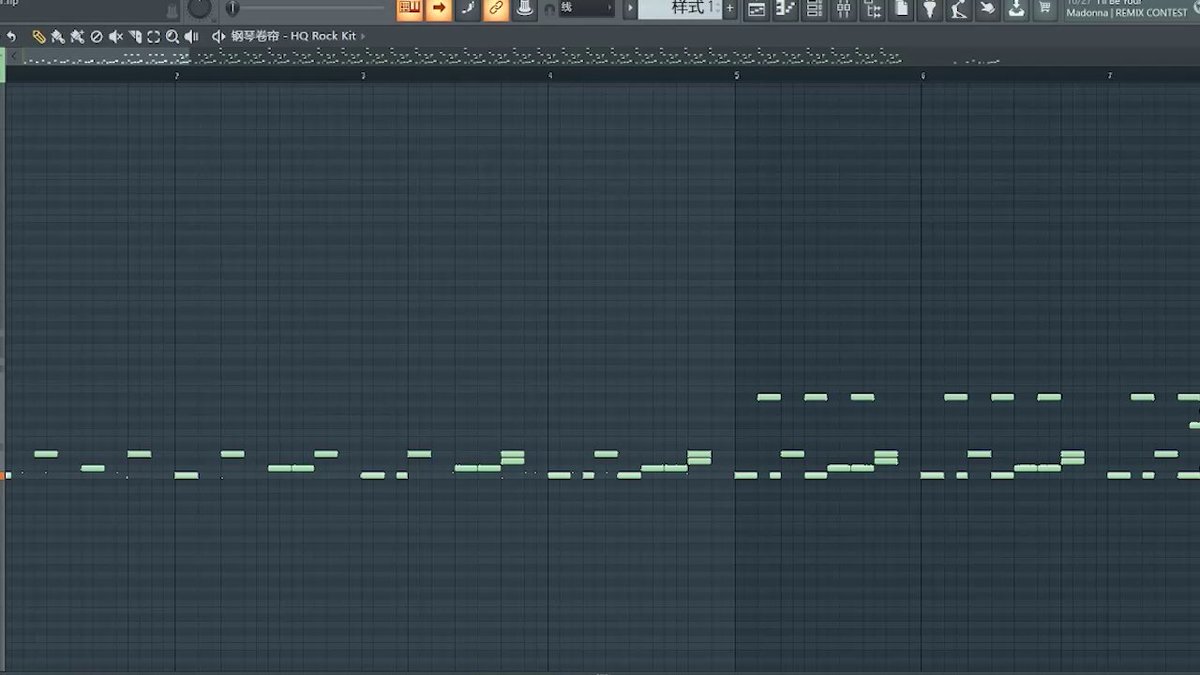Toggle typing keyboard to piano button
The height and width of the screenshot is (675, 1200).
pos(409,9)
